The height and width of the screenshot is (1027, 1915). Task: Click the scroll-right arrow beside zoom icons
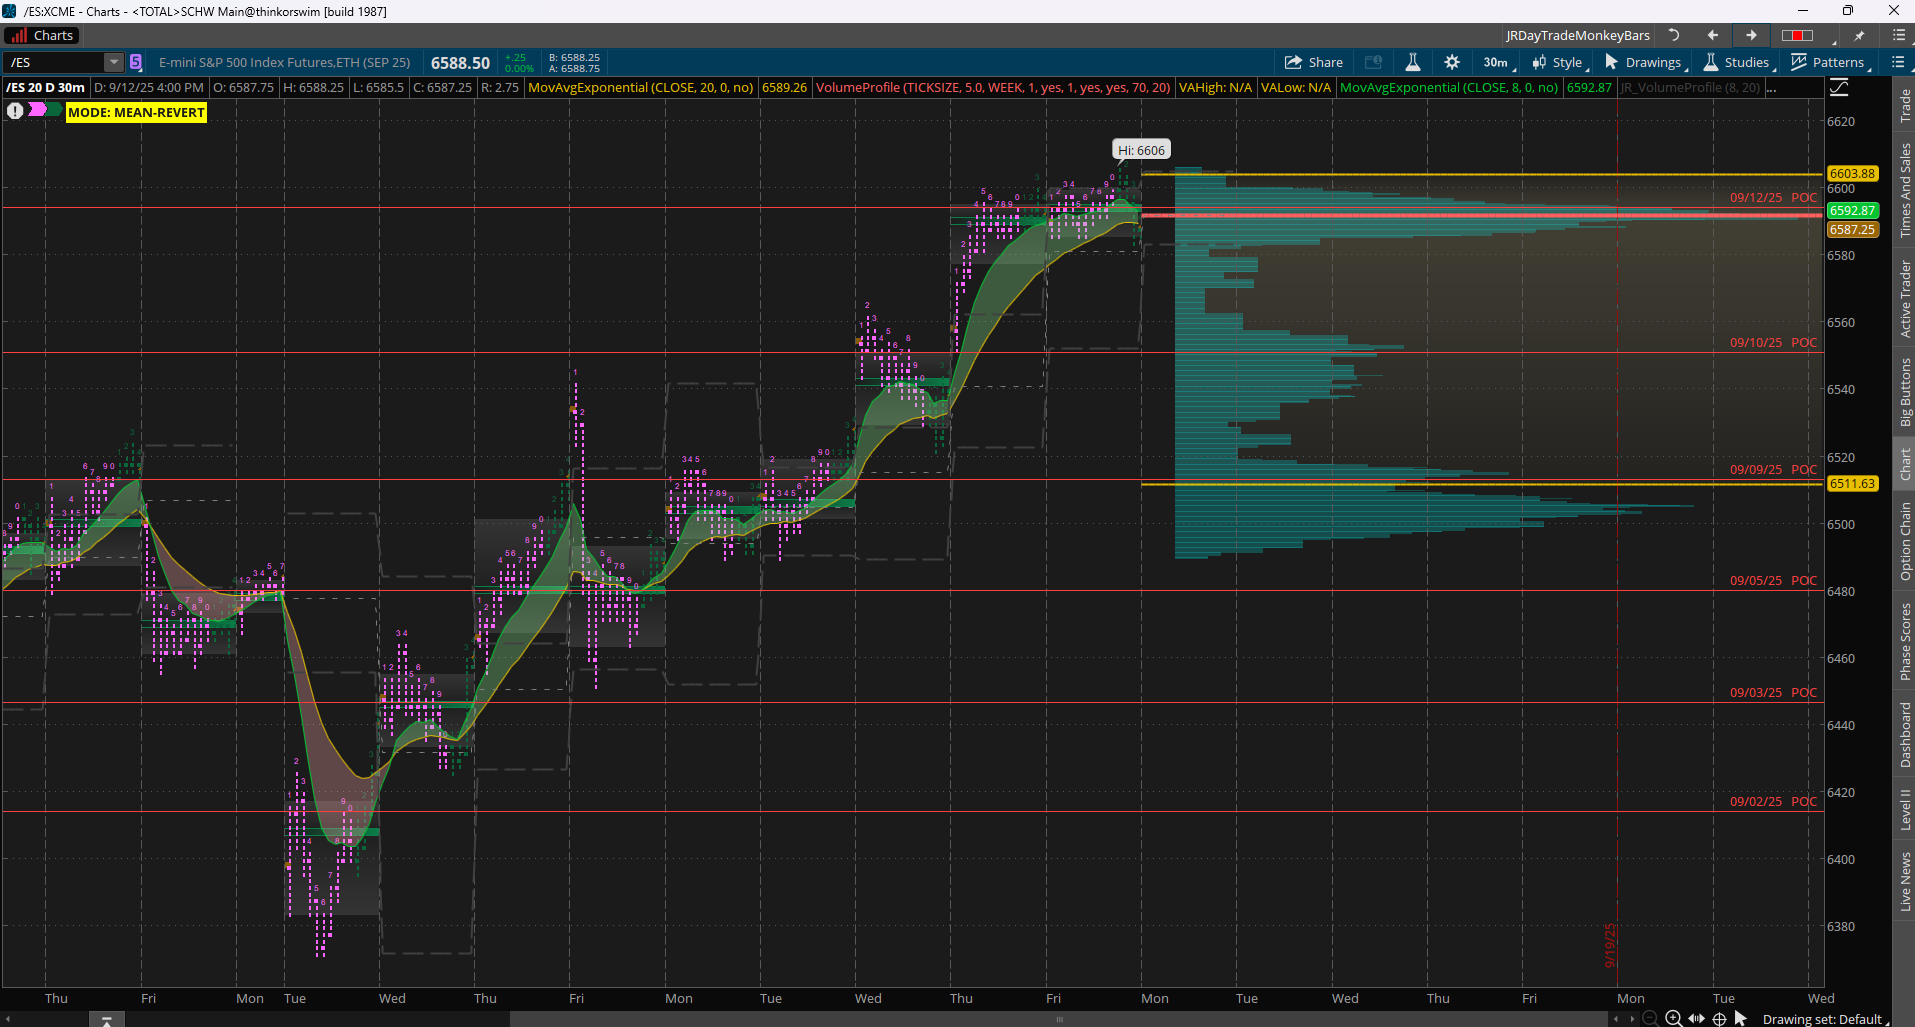click(1631, 1019)
